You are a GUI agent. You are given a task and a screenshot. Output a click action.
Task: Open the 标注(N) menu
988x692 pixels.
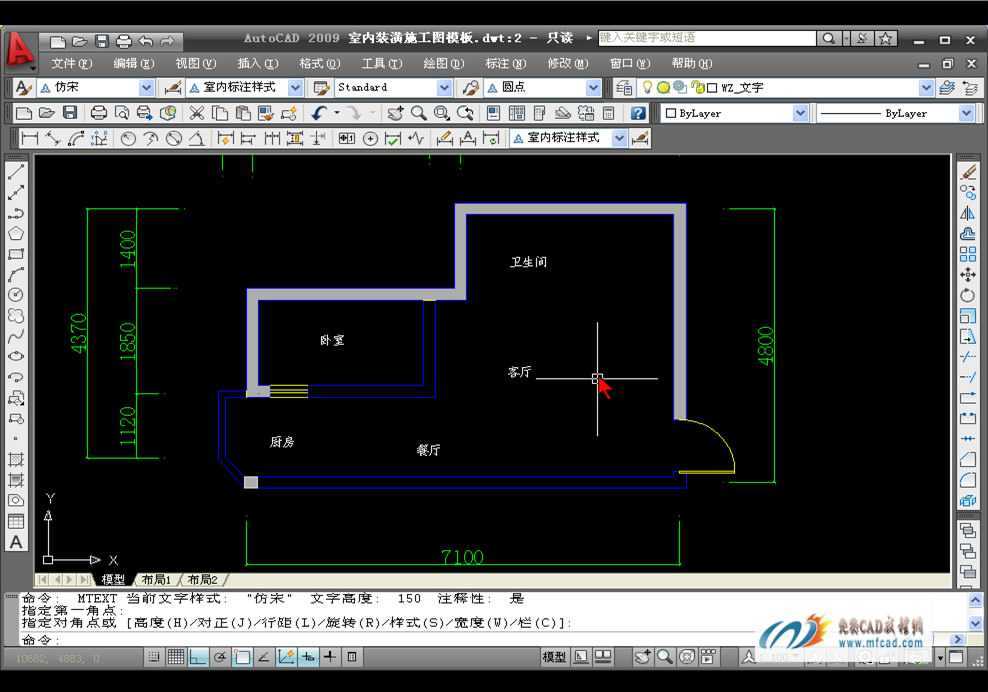[x=506, y=64]
